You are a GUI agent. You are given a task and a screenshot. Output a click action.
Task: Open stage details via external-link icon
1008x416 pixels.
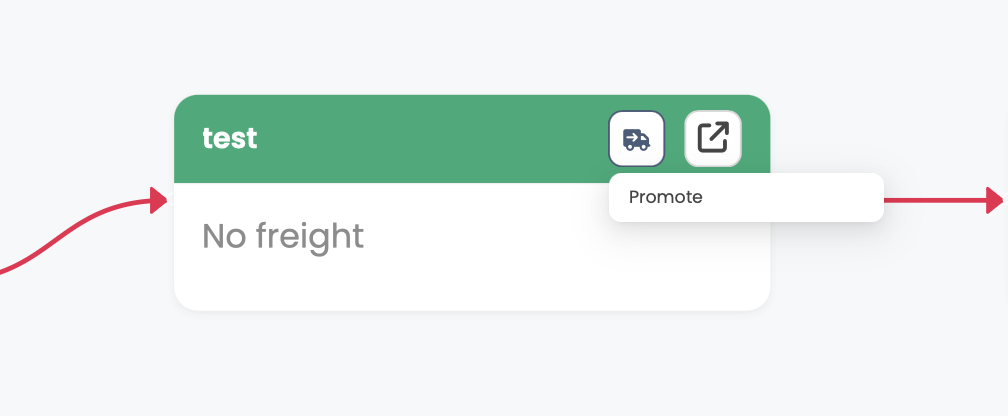(x=712, y=138)
